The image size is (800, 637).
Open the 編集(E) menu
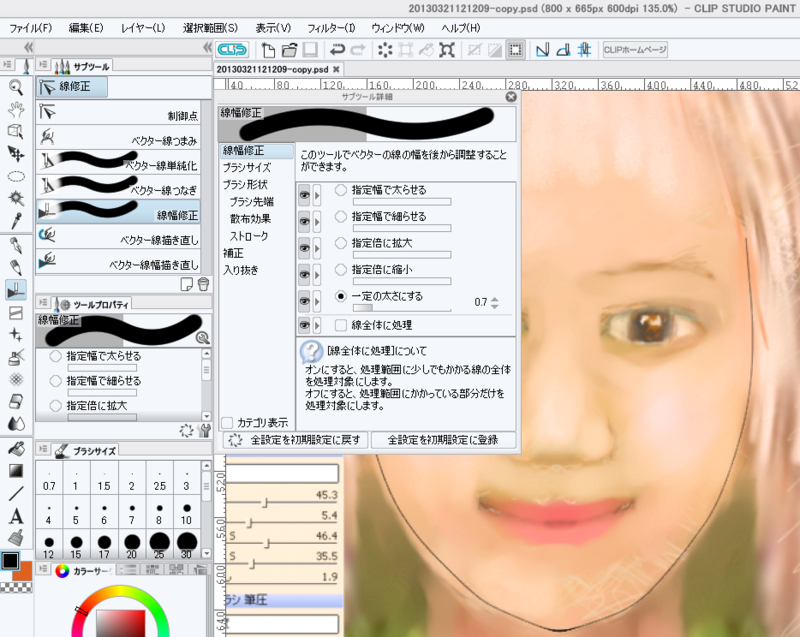[86, 28]
